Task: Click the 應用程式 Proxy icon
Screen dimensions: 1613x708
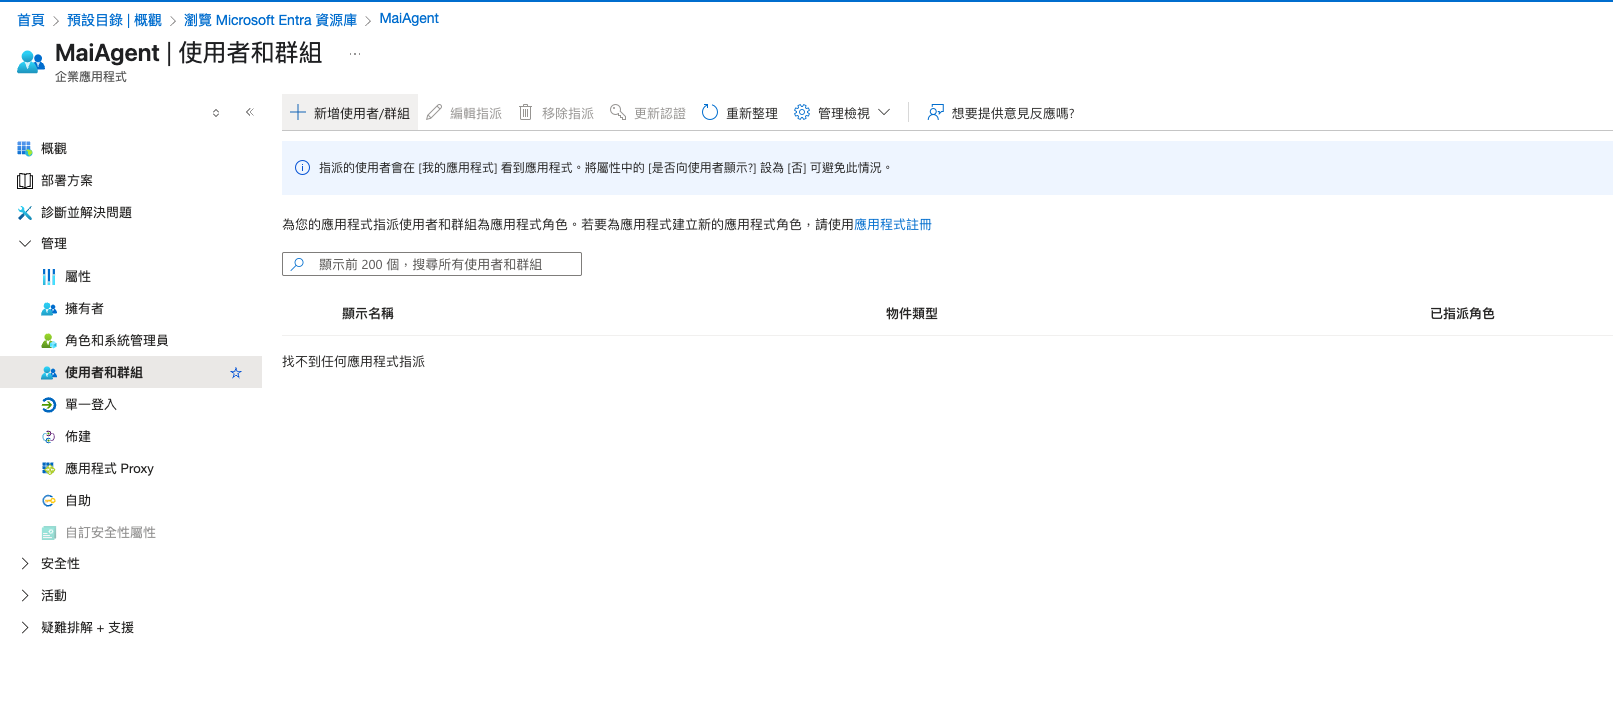Action: point(49,468)
